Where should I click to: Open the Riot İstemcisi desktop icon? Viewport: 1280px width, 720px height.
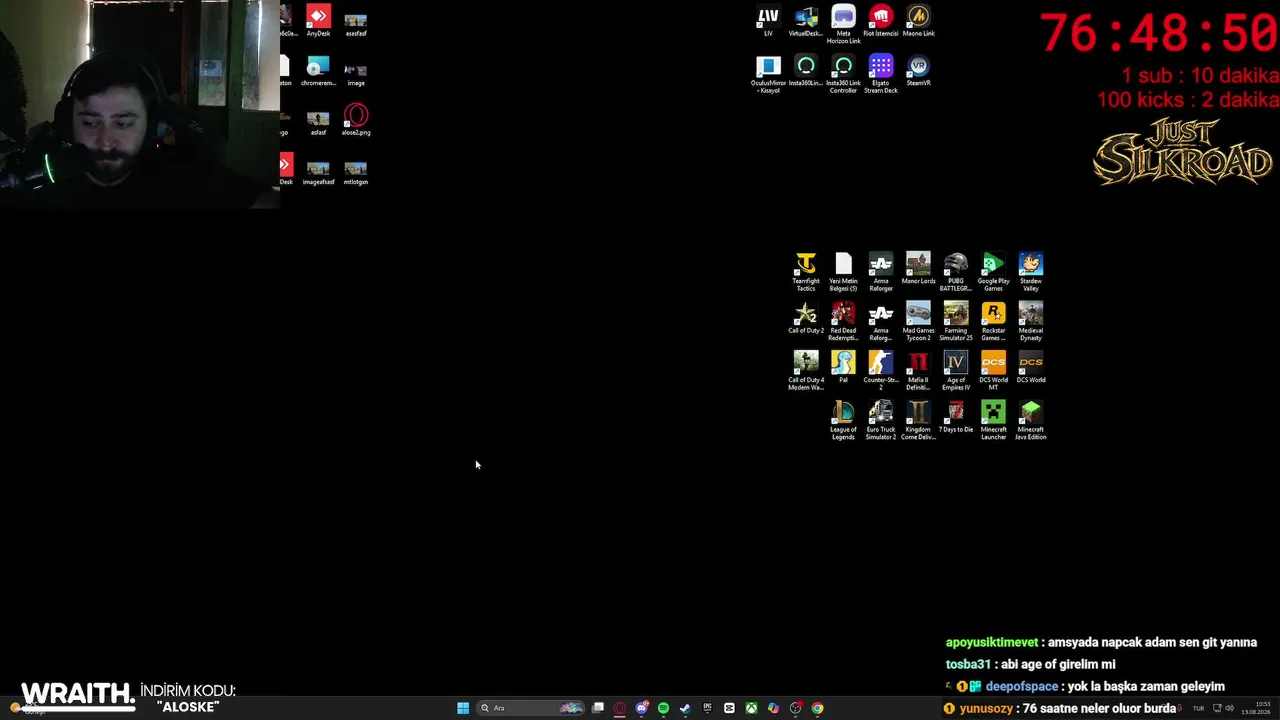point(881,21)
